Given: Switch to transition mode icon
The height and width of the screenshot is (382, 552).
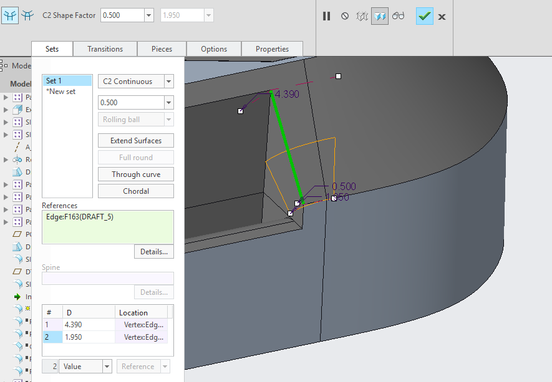Looking at the screenshot, I should pos(27,15).
